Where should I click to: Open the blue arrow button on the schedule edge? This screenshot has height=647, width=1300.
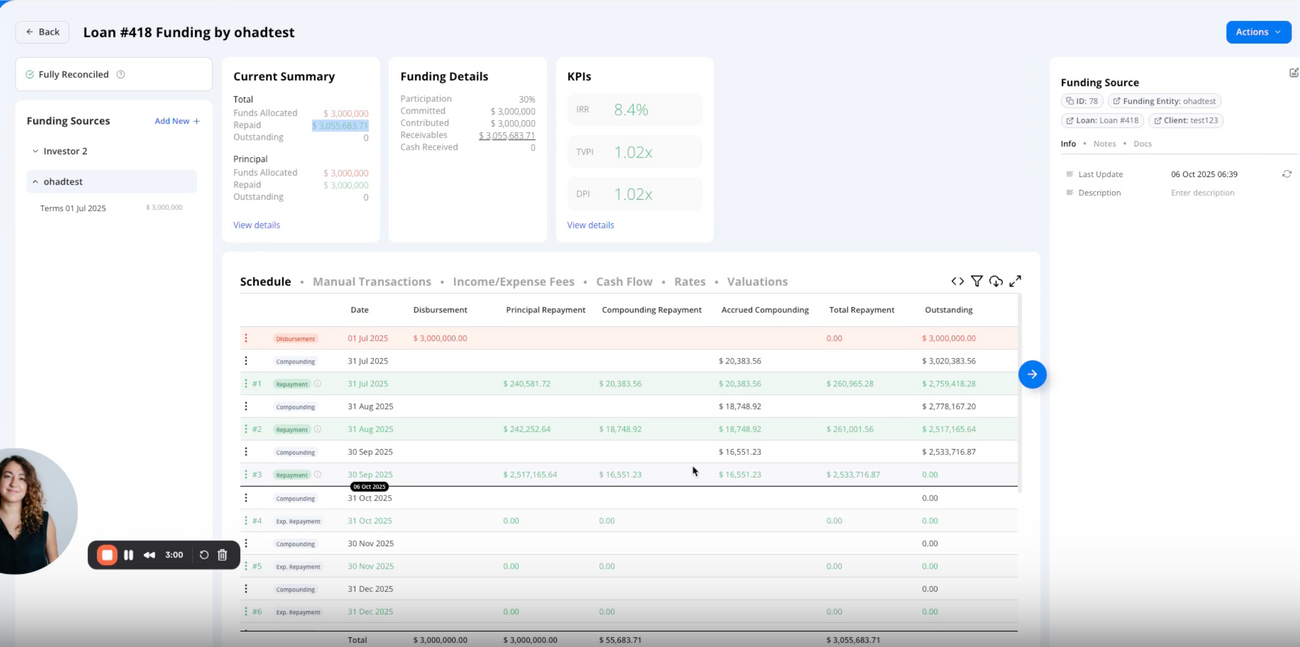(1032, 374)
